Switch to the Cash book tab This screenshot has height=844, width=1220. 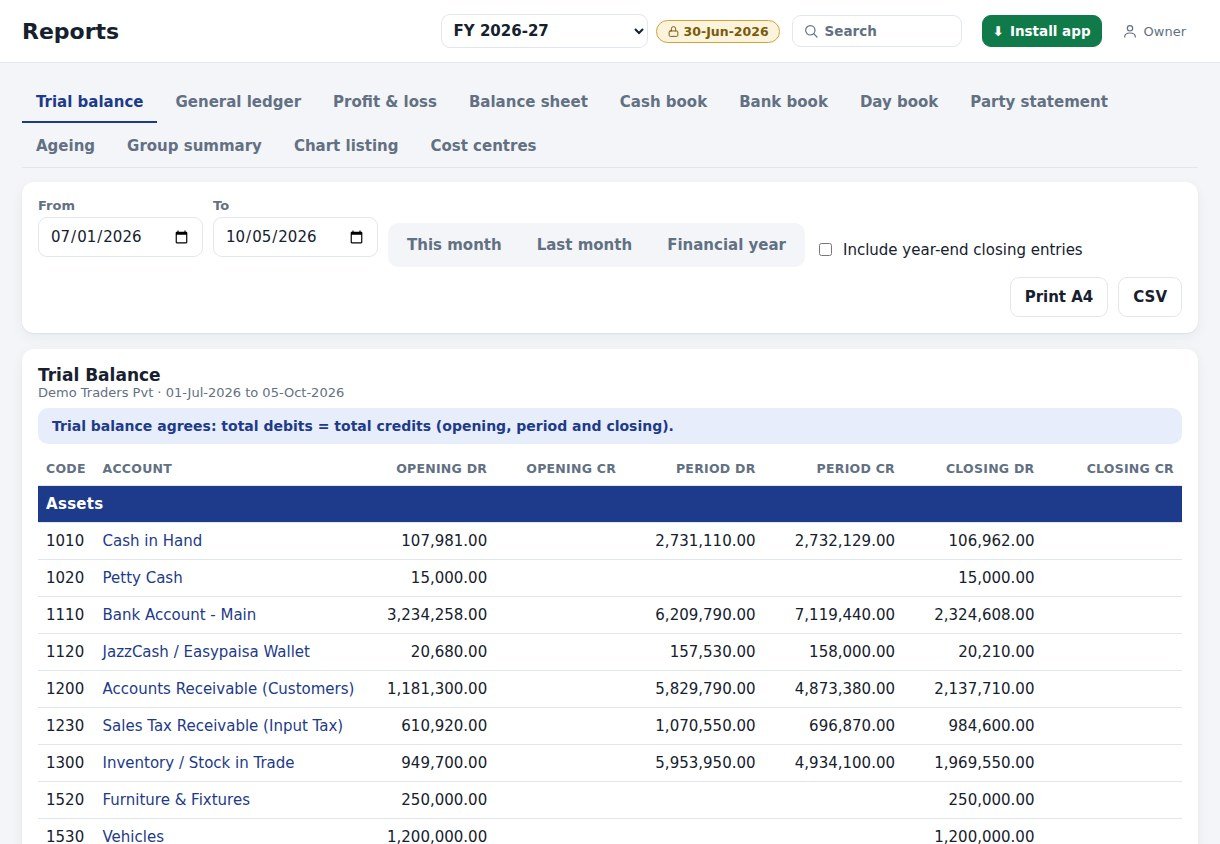point(663,101)
